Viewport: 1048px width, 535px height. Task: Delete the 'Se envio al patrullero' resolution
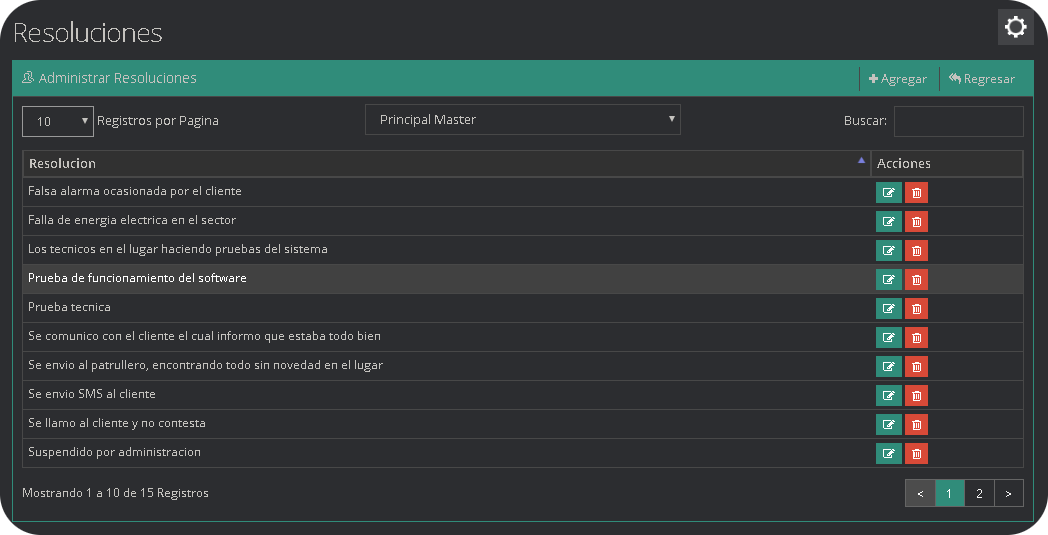click(x=916, y=366)
